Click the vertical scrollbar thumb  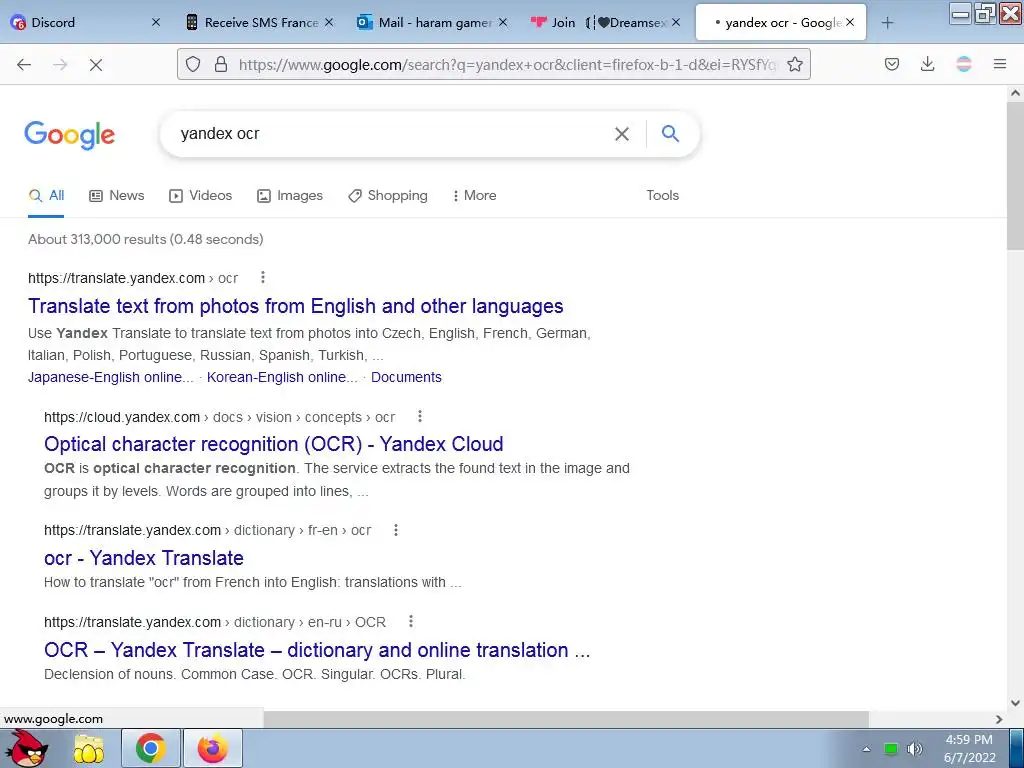pyautogui.click(x=1015, y=176)
